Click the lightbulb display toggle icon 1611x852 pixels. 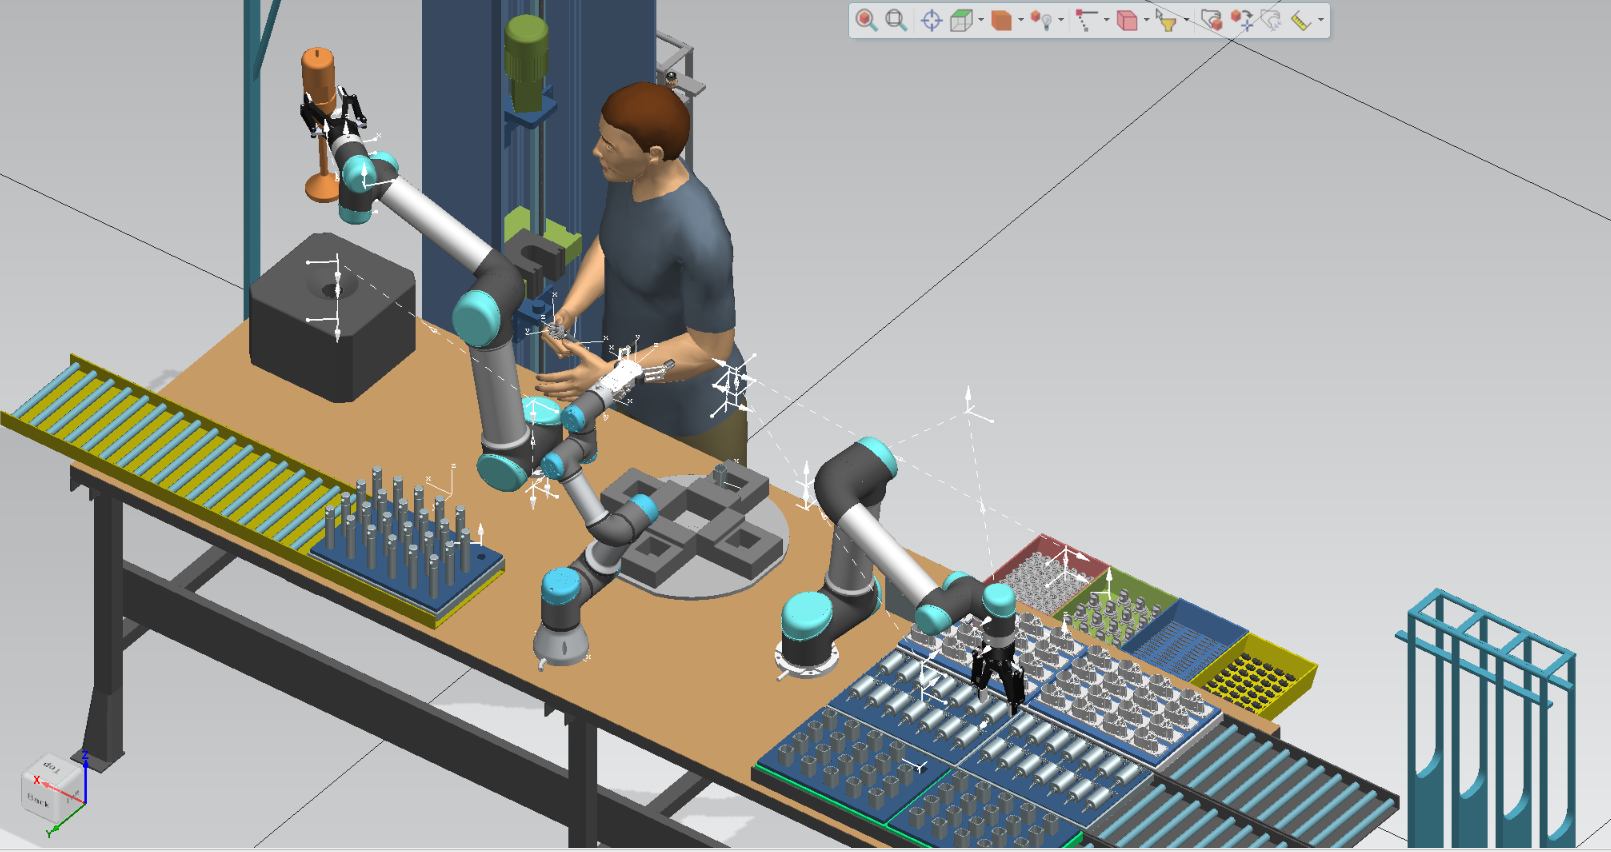coord(1042,20)
